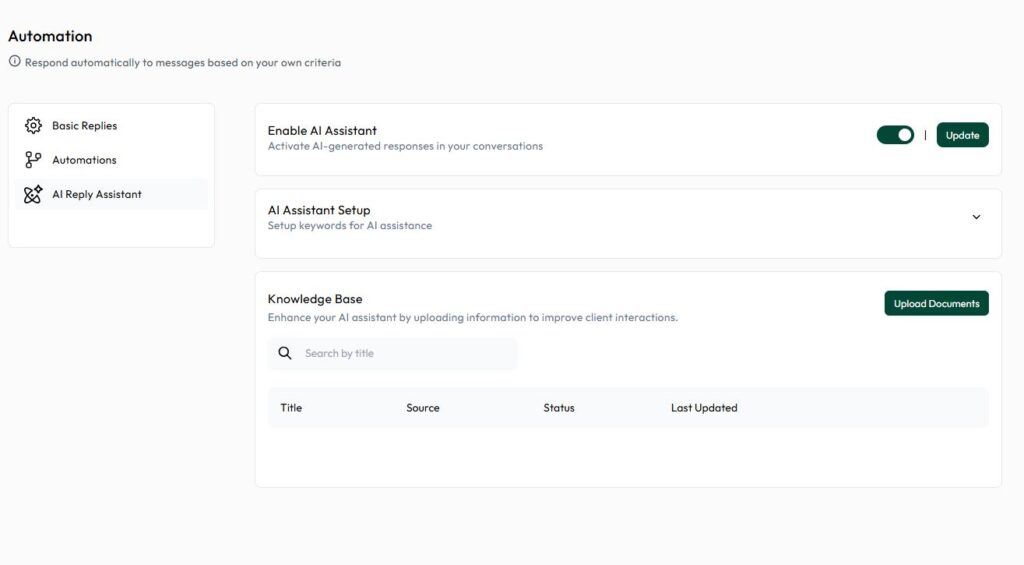The width and height of the screenshot is (1024, 565).
Task: Click the Last Updated column header
Action: pos(704,408)
